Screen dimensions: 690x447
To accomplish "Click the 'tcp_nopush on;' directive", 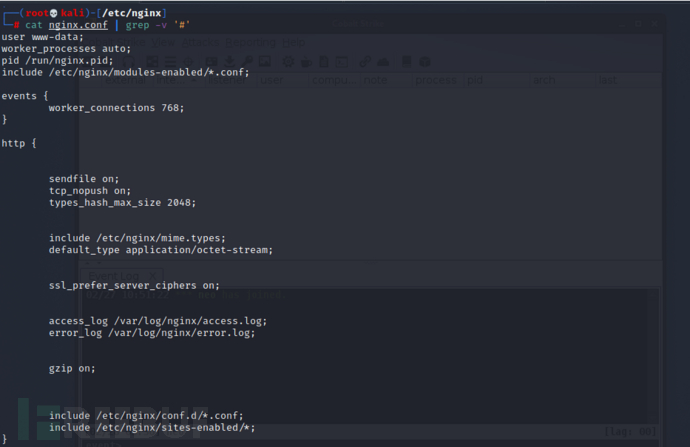I will click(x=89, y=190).
